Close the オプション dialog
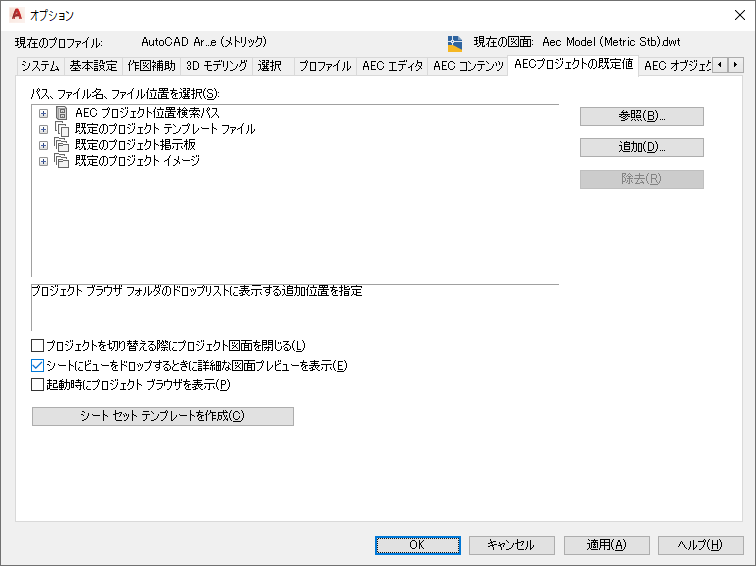Viewport: 756px width, 566px height. (740, 15)
